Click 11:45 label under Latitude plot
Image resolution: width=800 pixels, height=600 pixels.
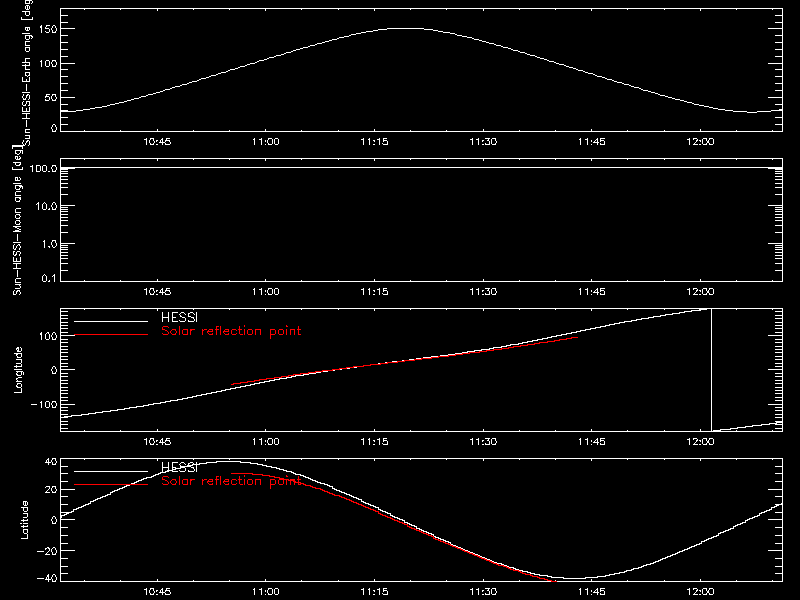tap(592, 592)
